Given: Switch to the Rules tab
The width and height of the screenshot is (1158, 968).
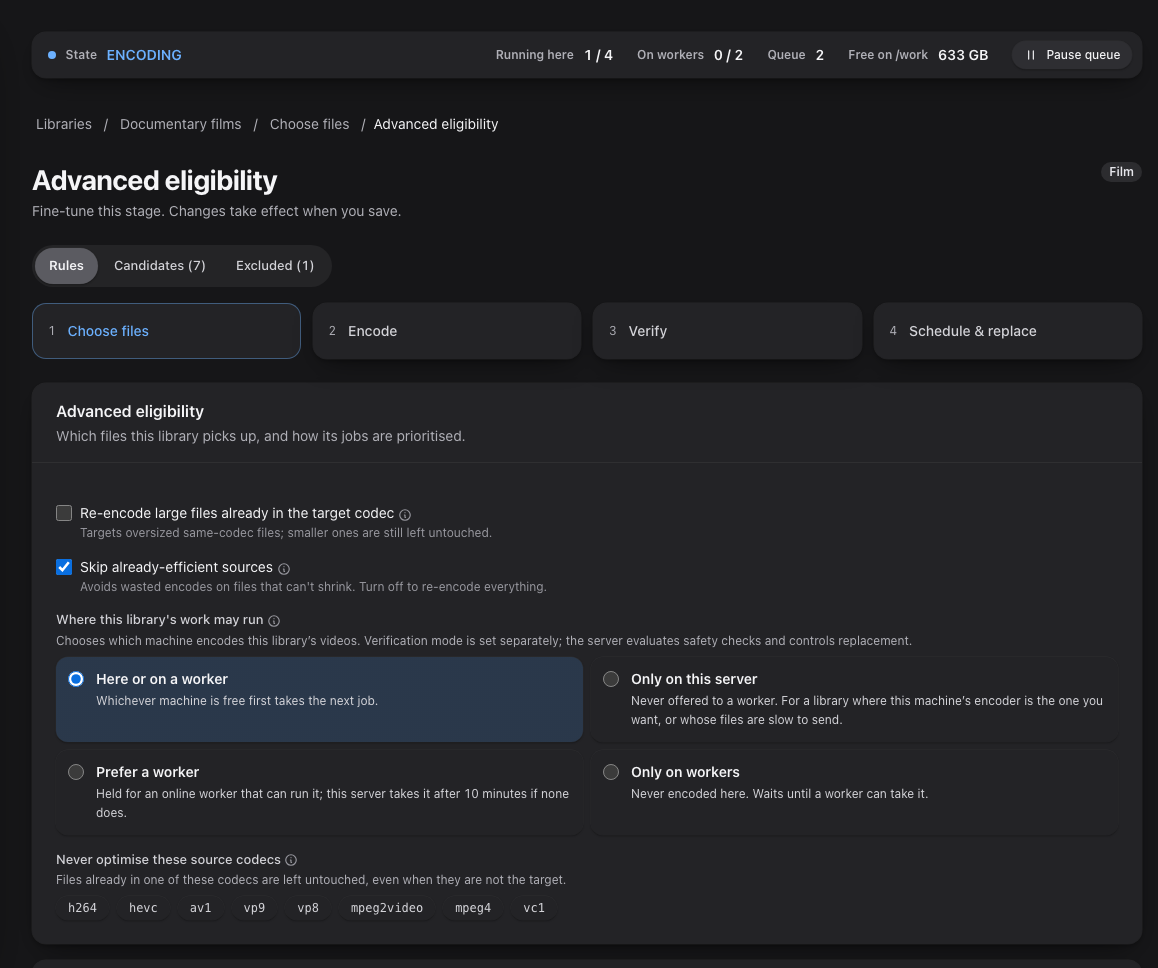Looking at the screenshot, I should (66, 266).
